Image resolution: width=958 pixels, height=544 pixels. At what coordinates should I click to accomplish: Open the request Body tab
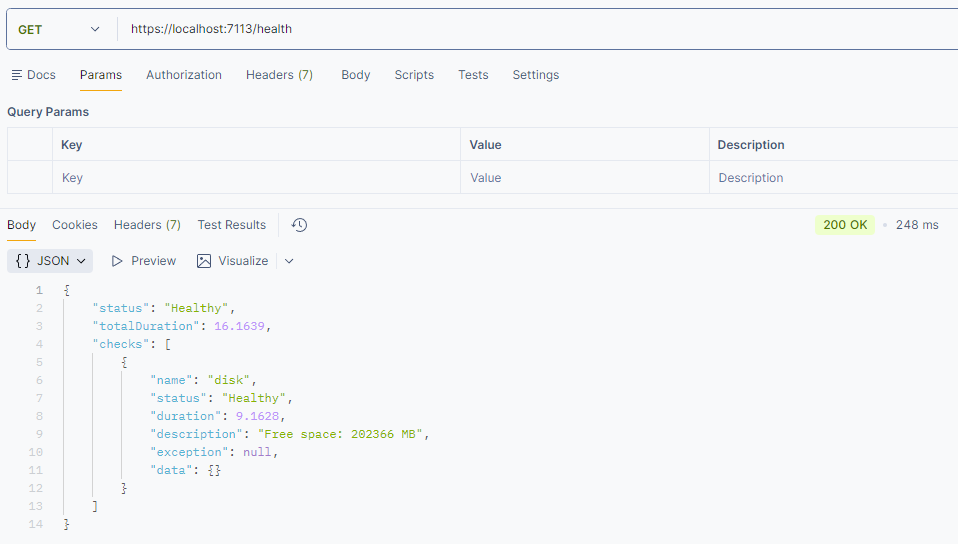356,75
